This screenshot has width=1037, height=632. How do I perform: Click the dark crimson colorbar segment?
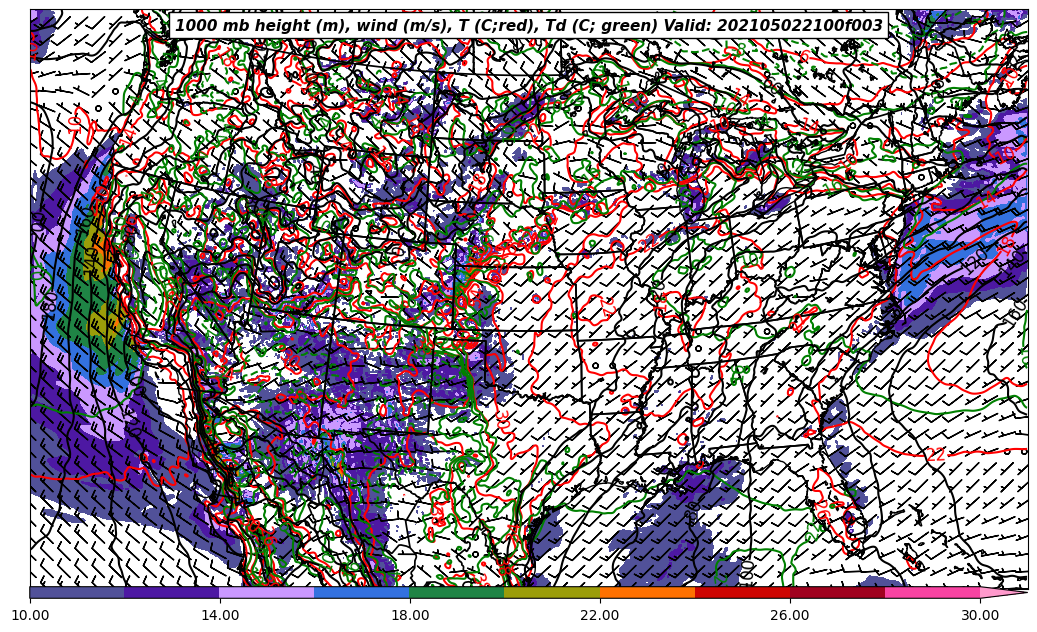point(837,593)
